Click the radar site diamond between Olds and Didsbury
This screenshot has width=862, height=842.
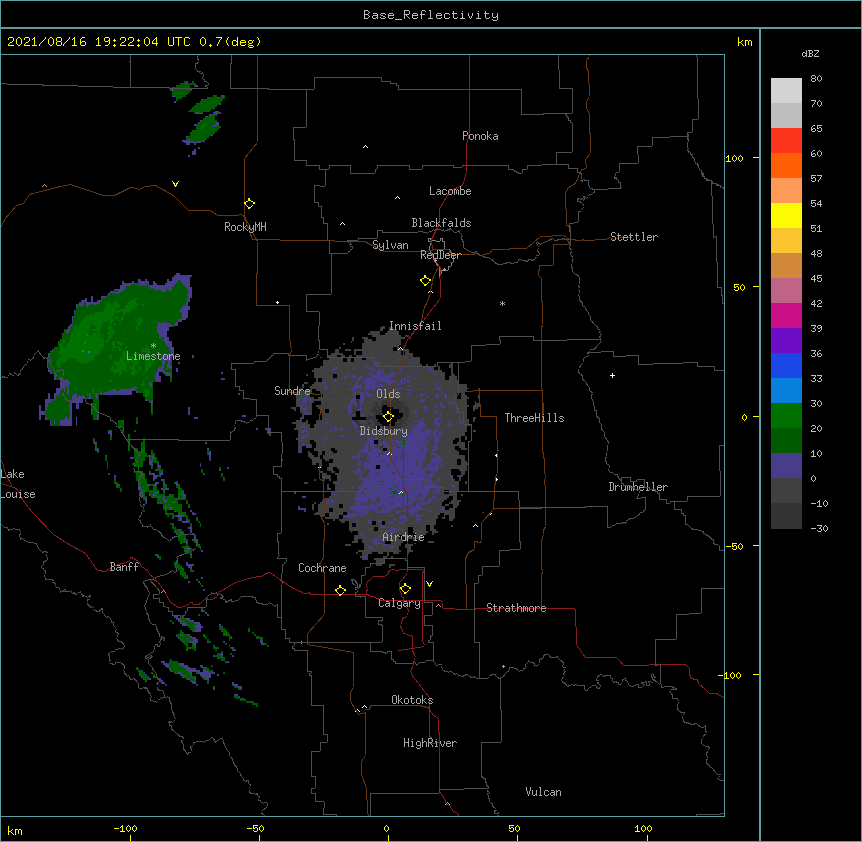coord(388,417)
